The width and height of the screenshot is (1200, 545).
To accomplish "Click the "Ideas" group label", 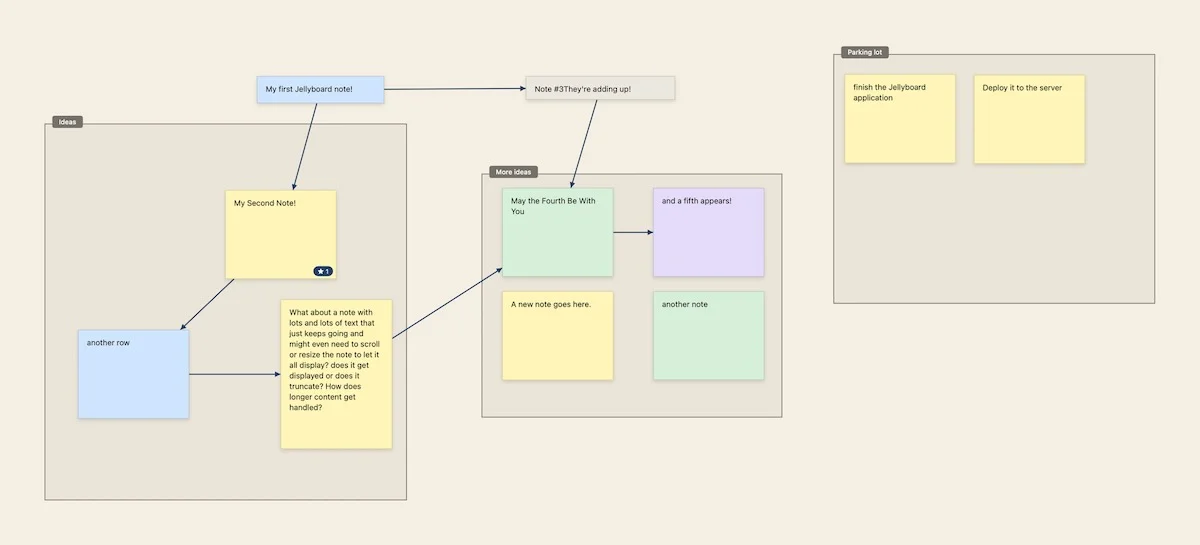I will click(x=68, y=122).
